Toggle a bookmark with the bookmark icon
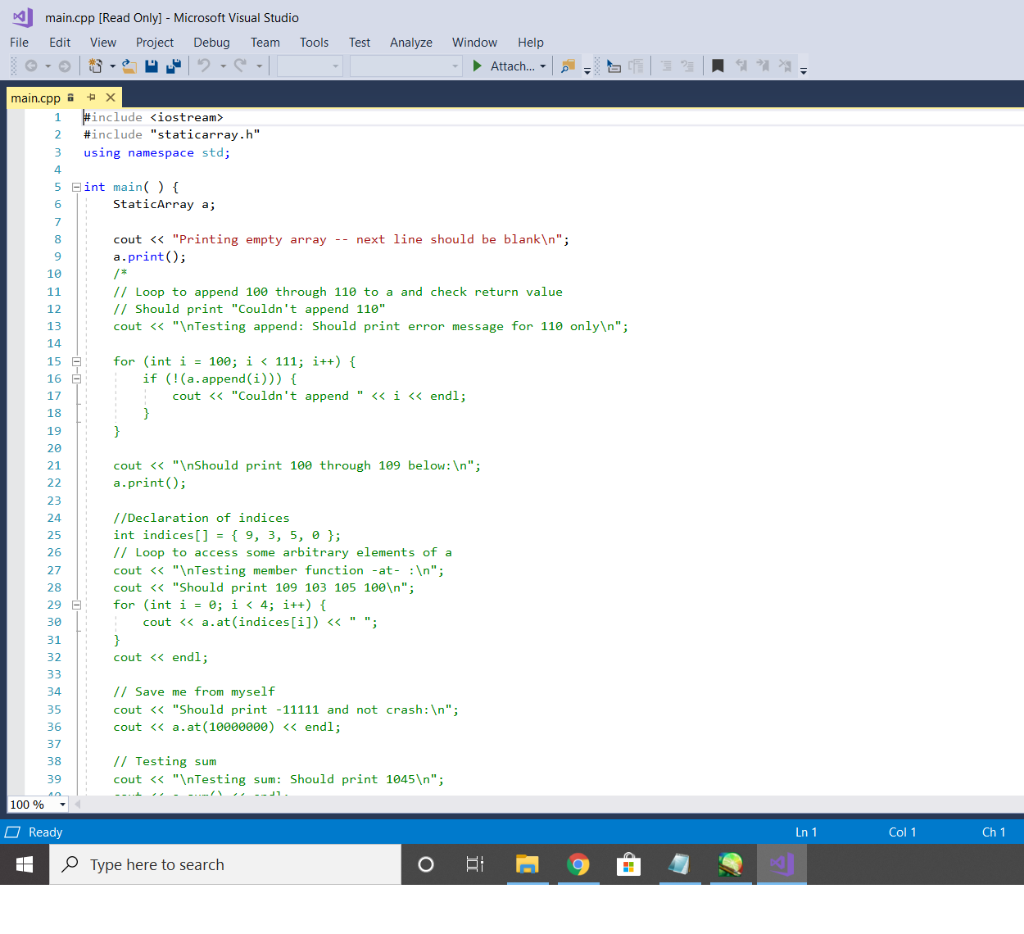Viewport: 1024px width, 934px height. point(718,66)
